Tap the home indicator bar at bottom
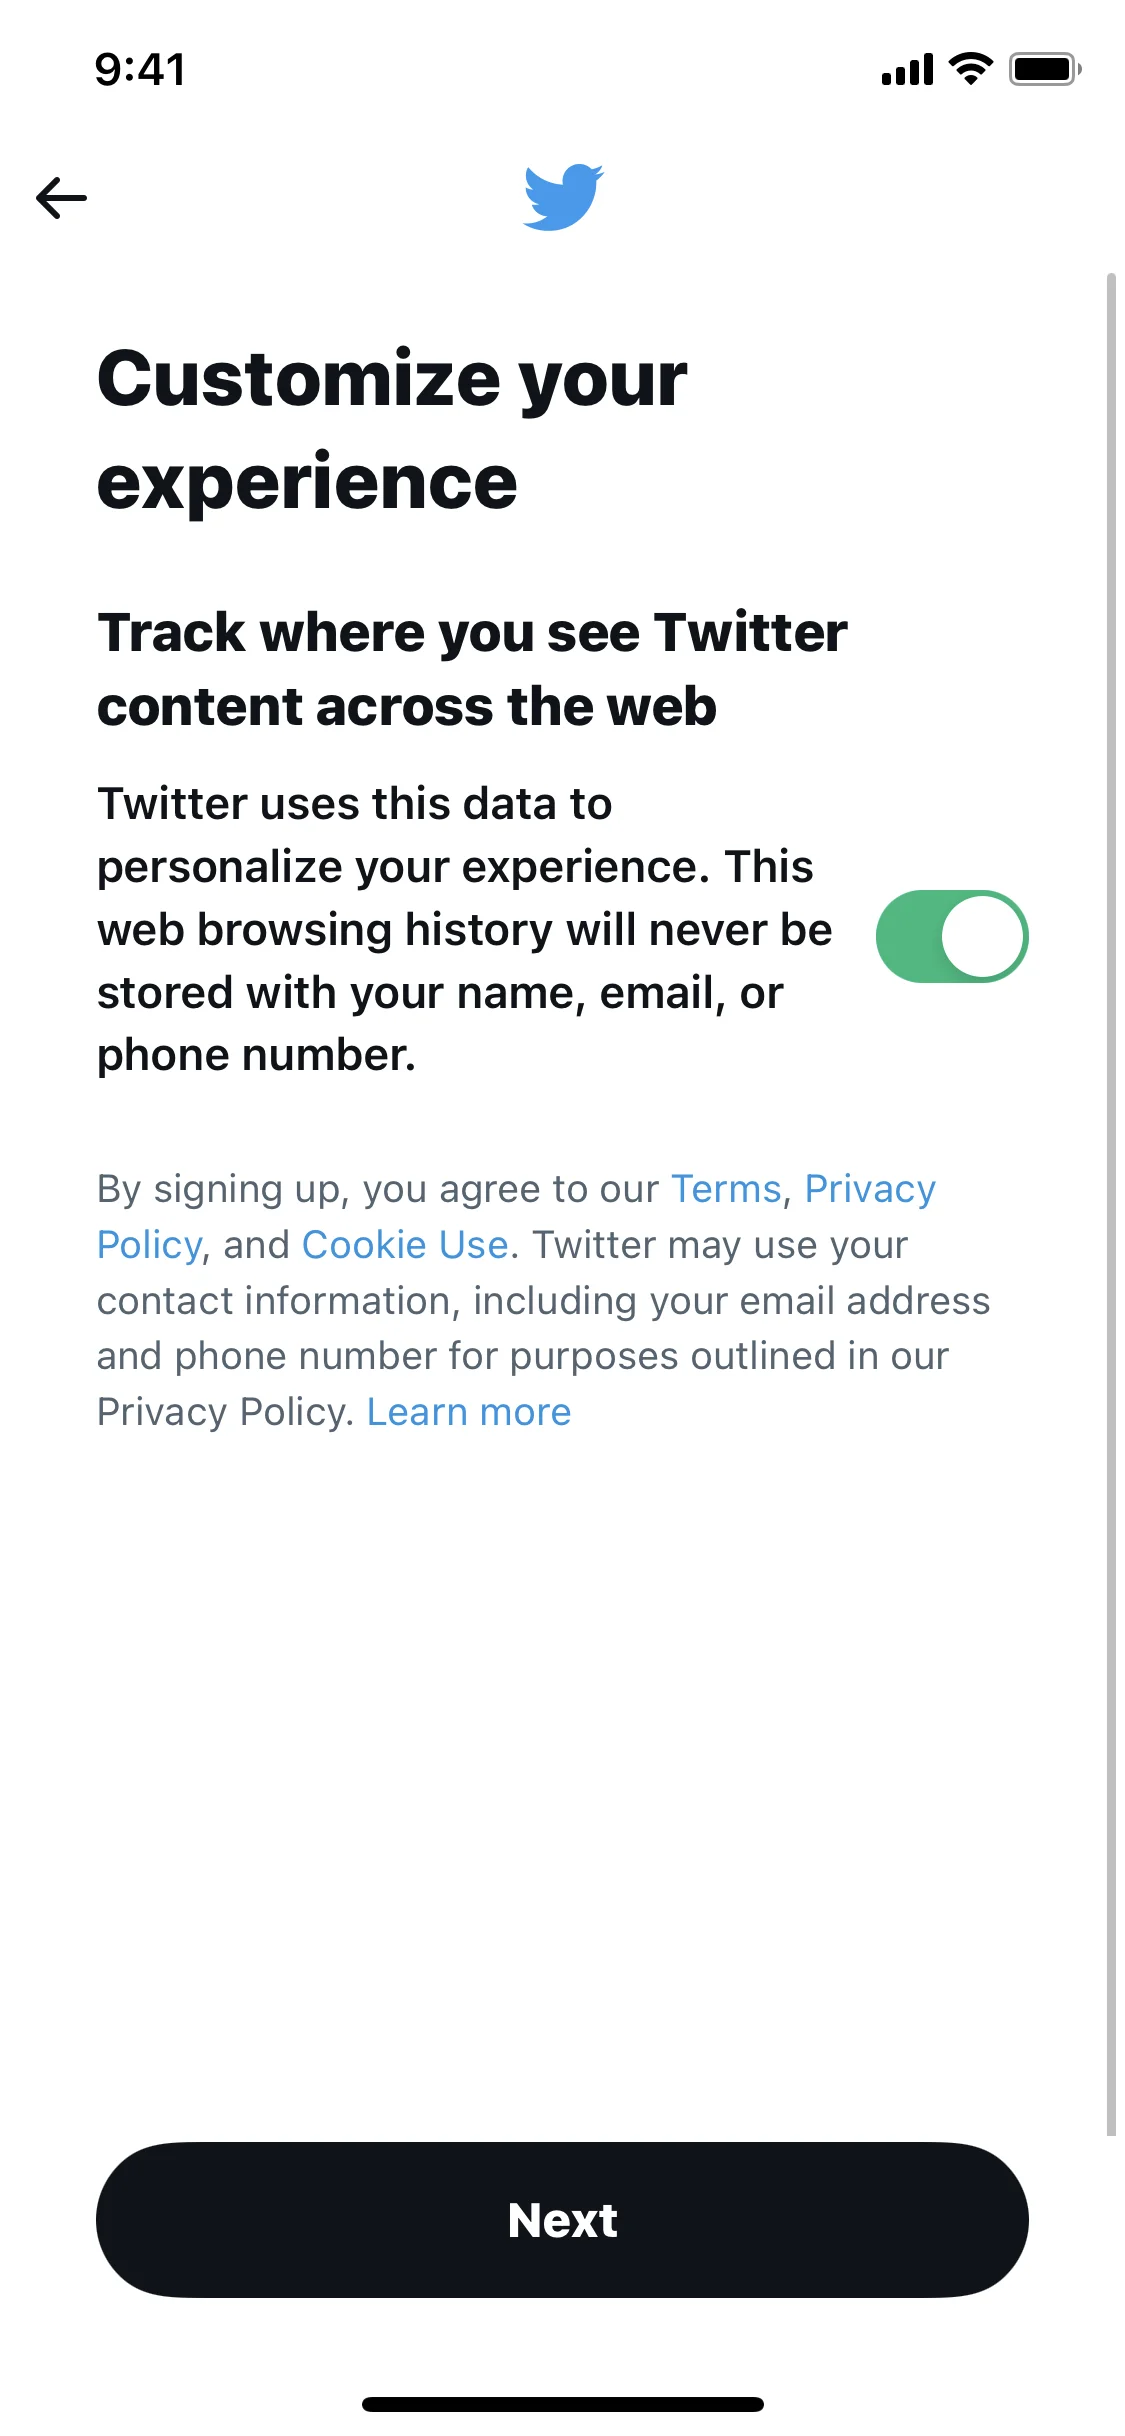The width and height of the screenshot is (1125, 2436). click(x=562, y=2404)
